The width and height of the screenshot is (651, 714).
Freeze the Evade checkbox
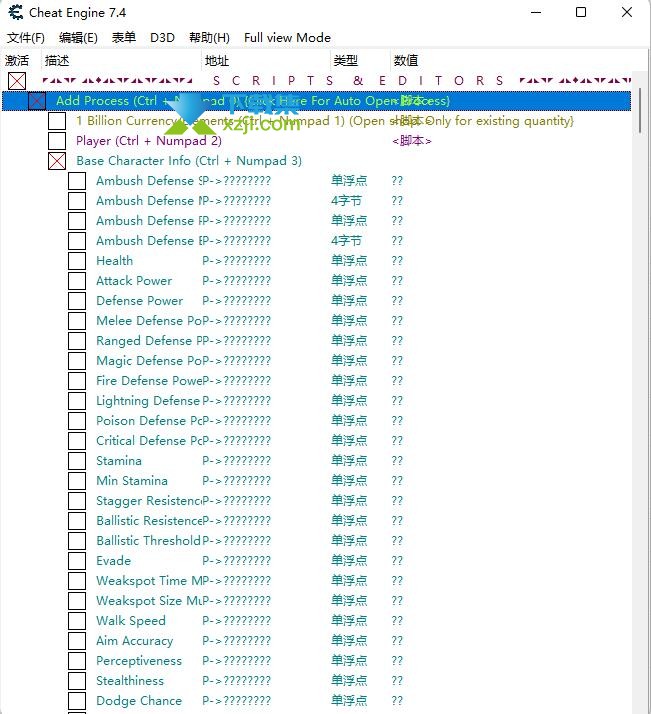[x=77, y=561]
